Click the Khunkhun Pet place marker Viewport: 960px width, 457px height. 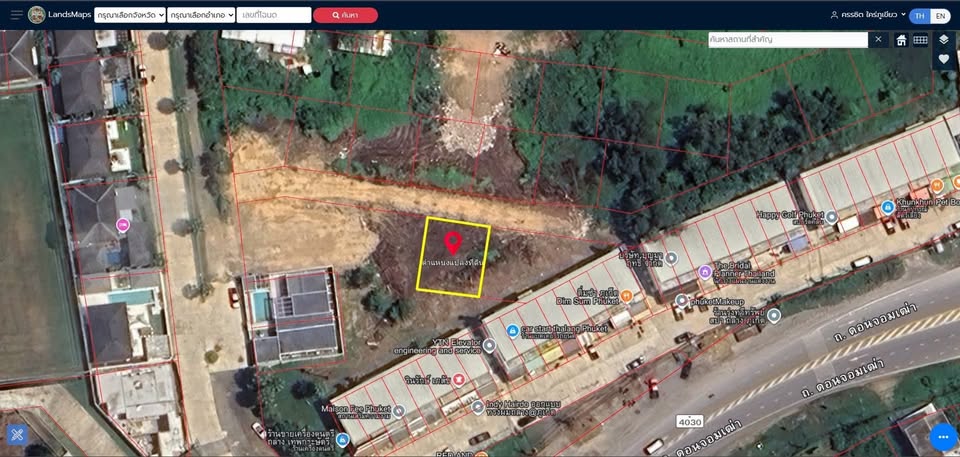[x=887, y=207]
